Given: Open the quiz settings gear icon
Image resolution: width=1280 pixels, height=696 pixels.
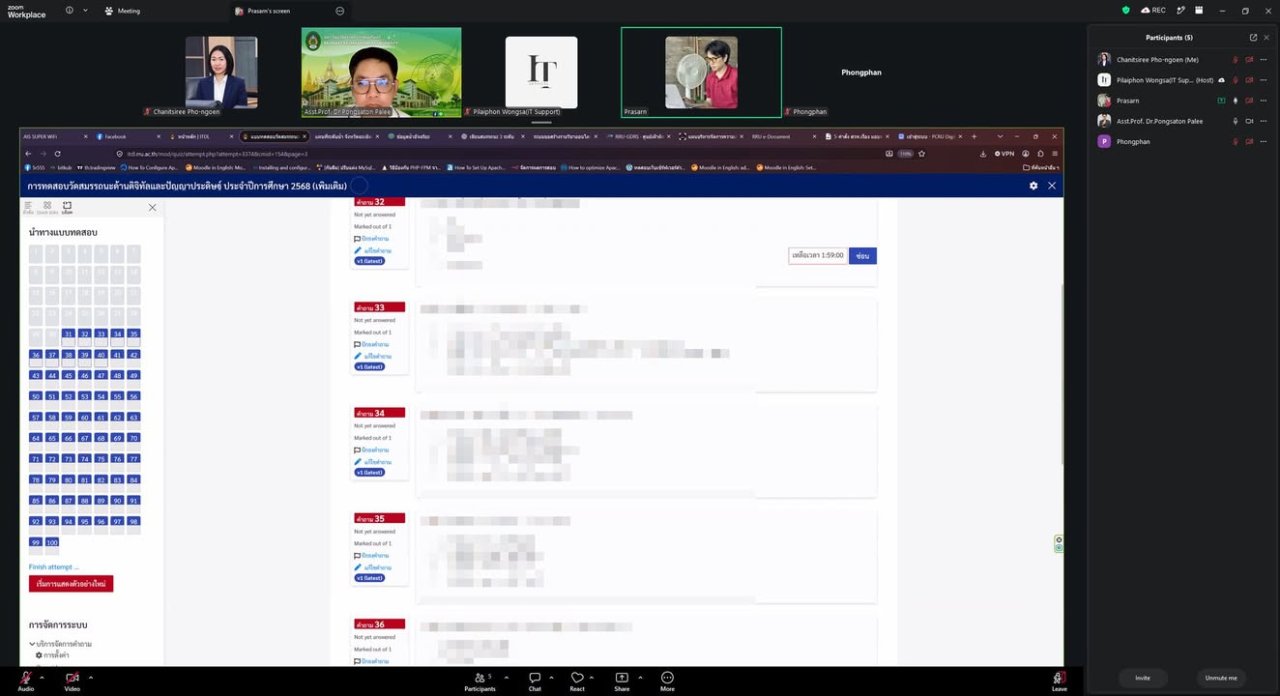Looking at the screenshot, I should pos(1033,186).
